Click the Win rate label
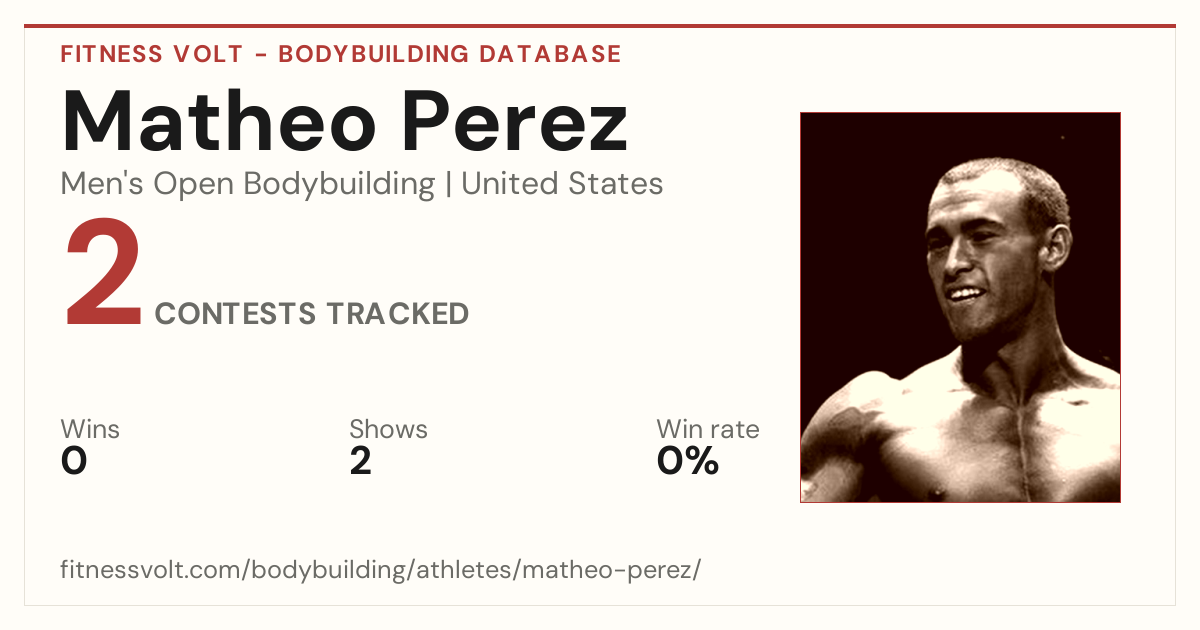The height and width of the screenshot is (630, 1200). pos(708,430)
